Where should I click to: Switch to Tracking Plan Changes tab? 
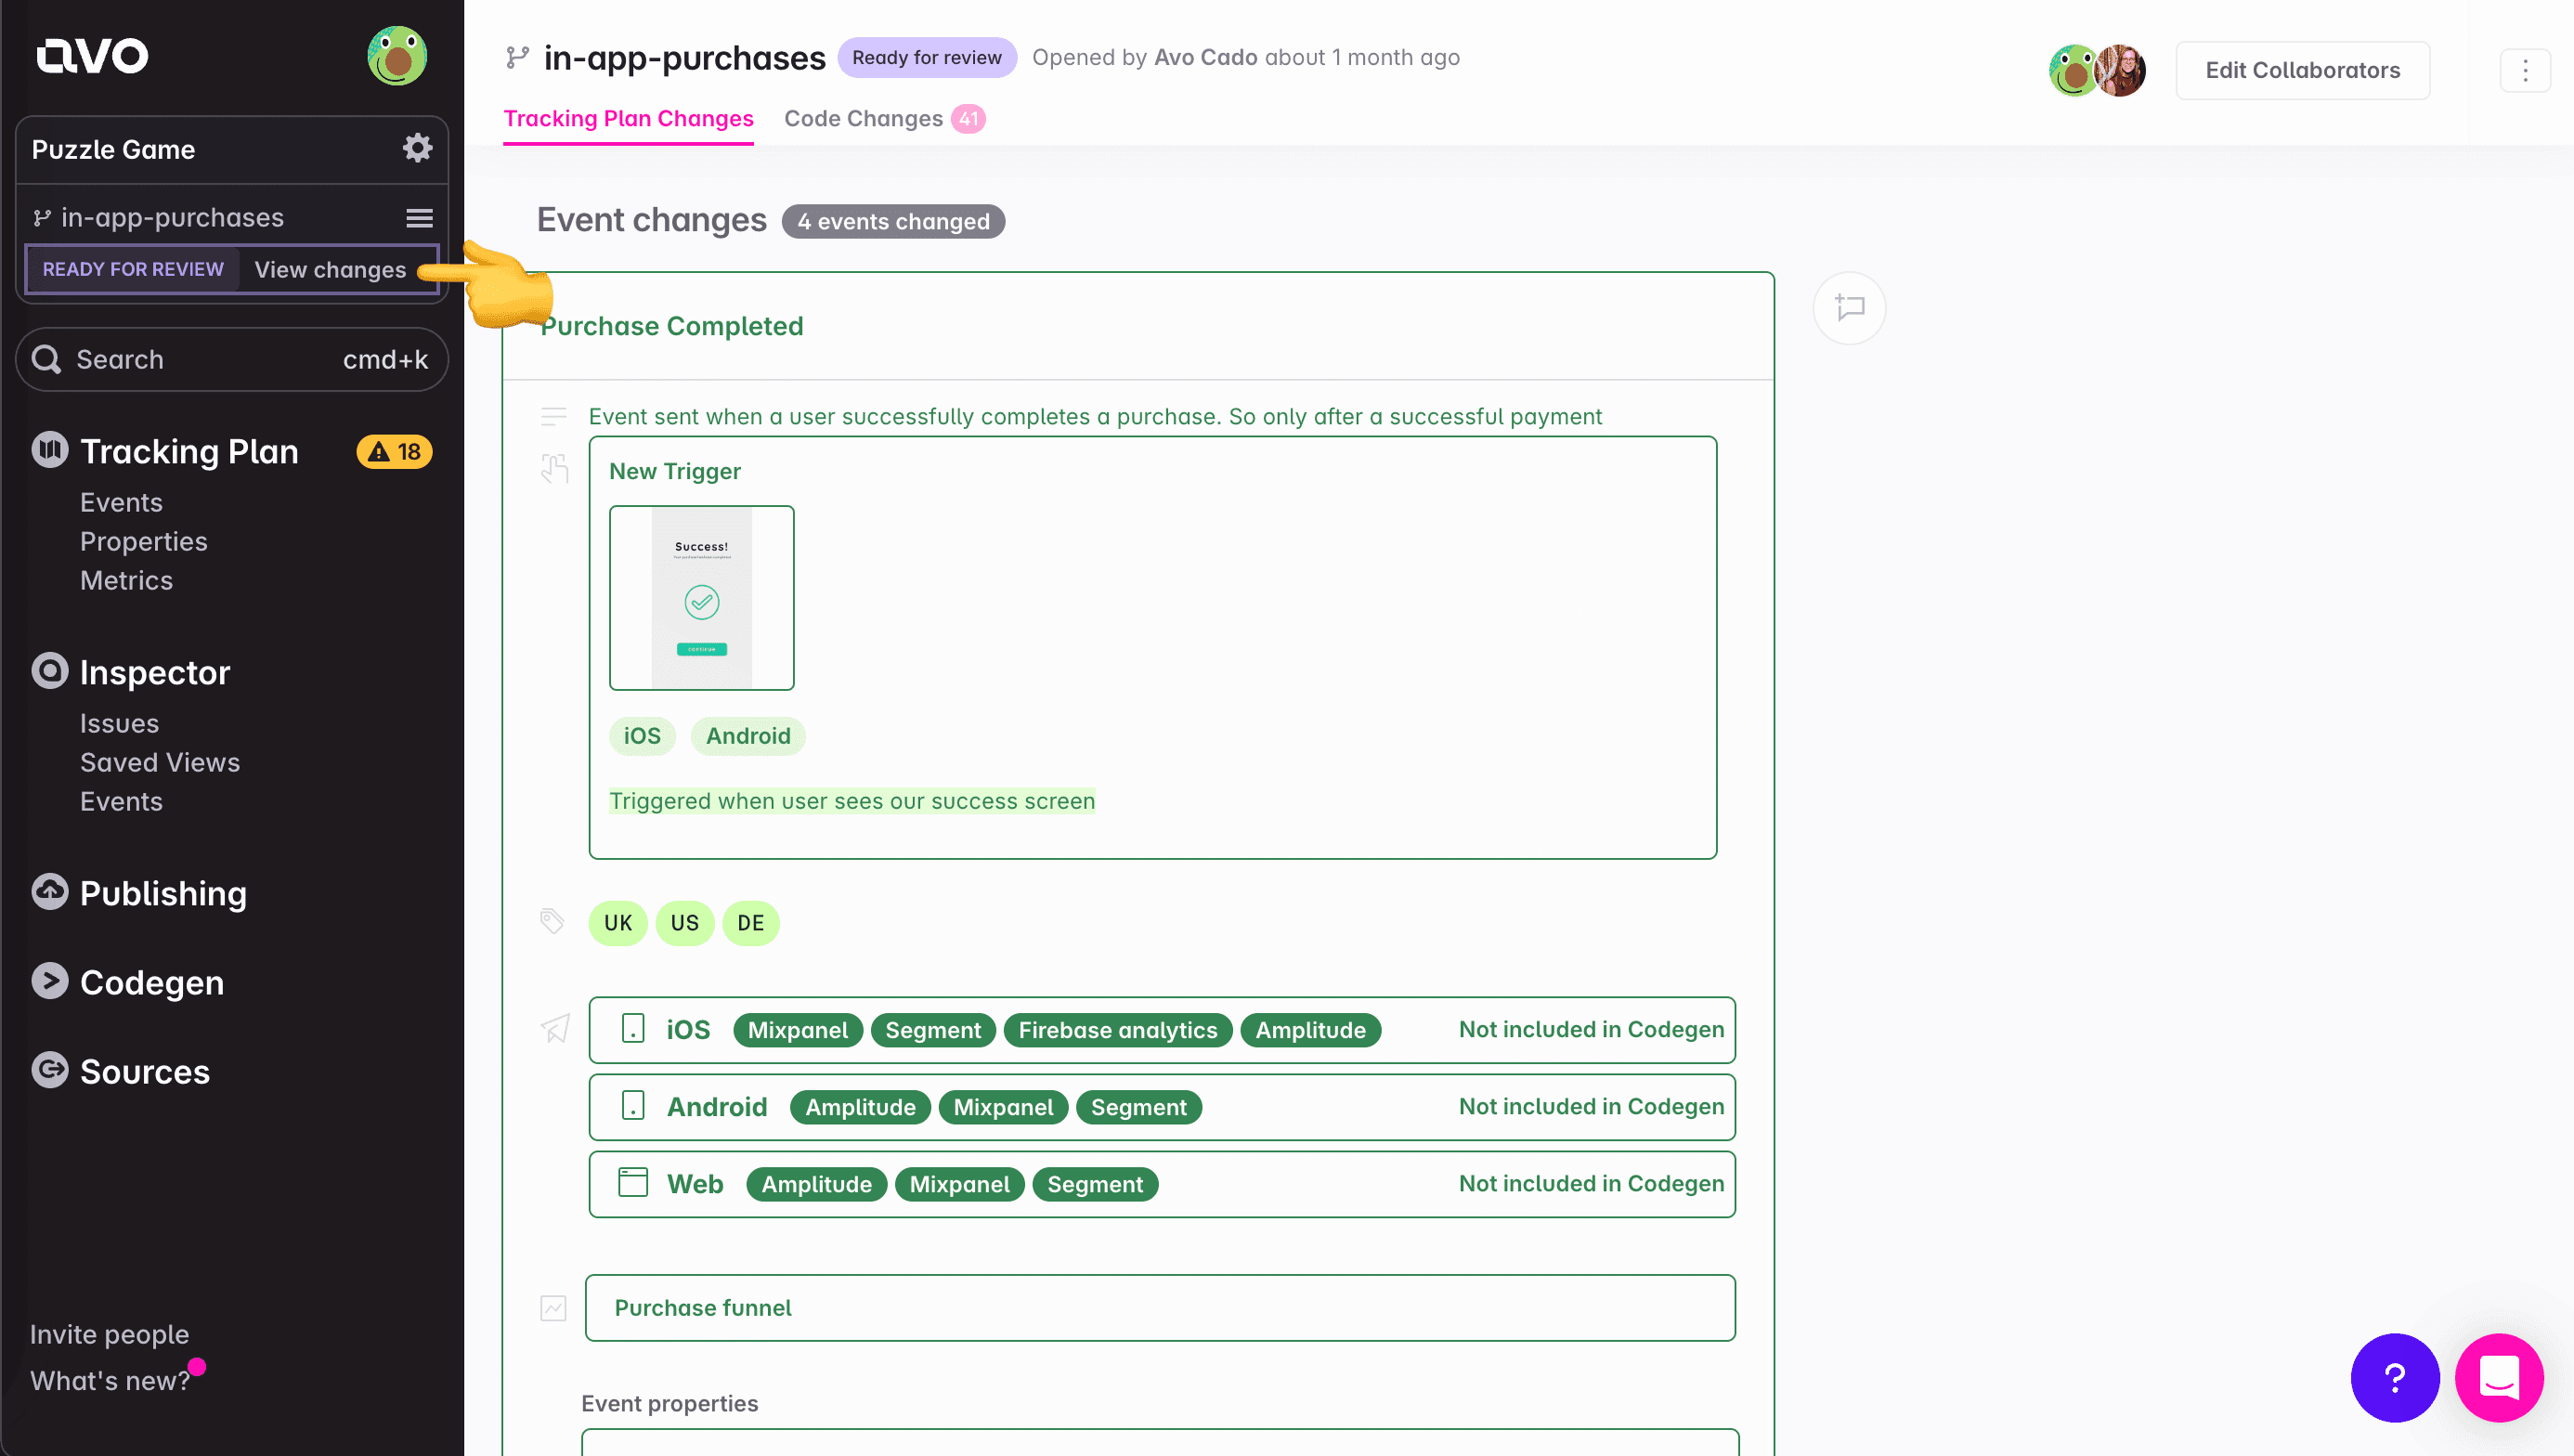[x=628, y=119]
